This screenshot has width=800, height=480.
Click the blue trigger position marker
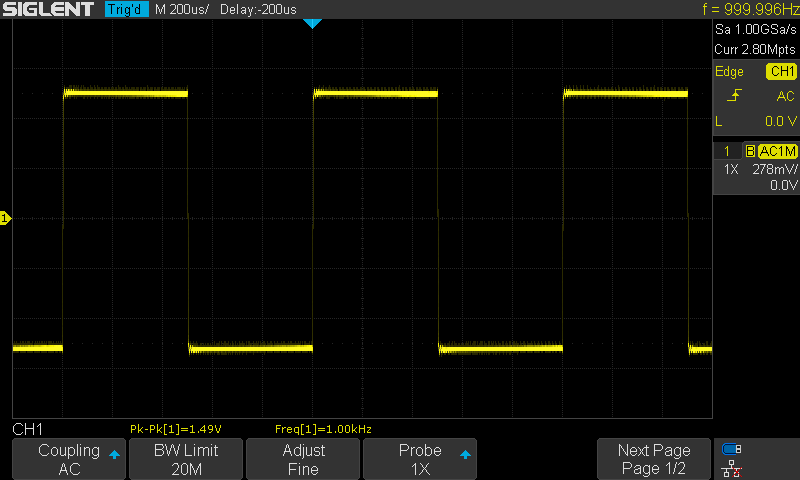coord(312,23)
